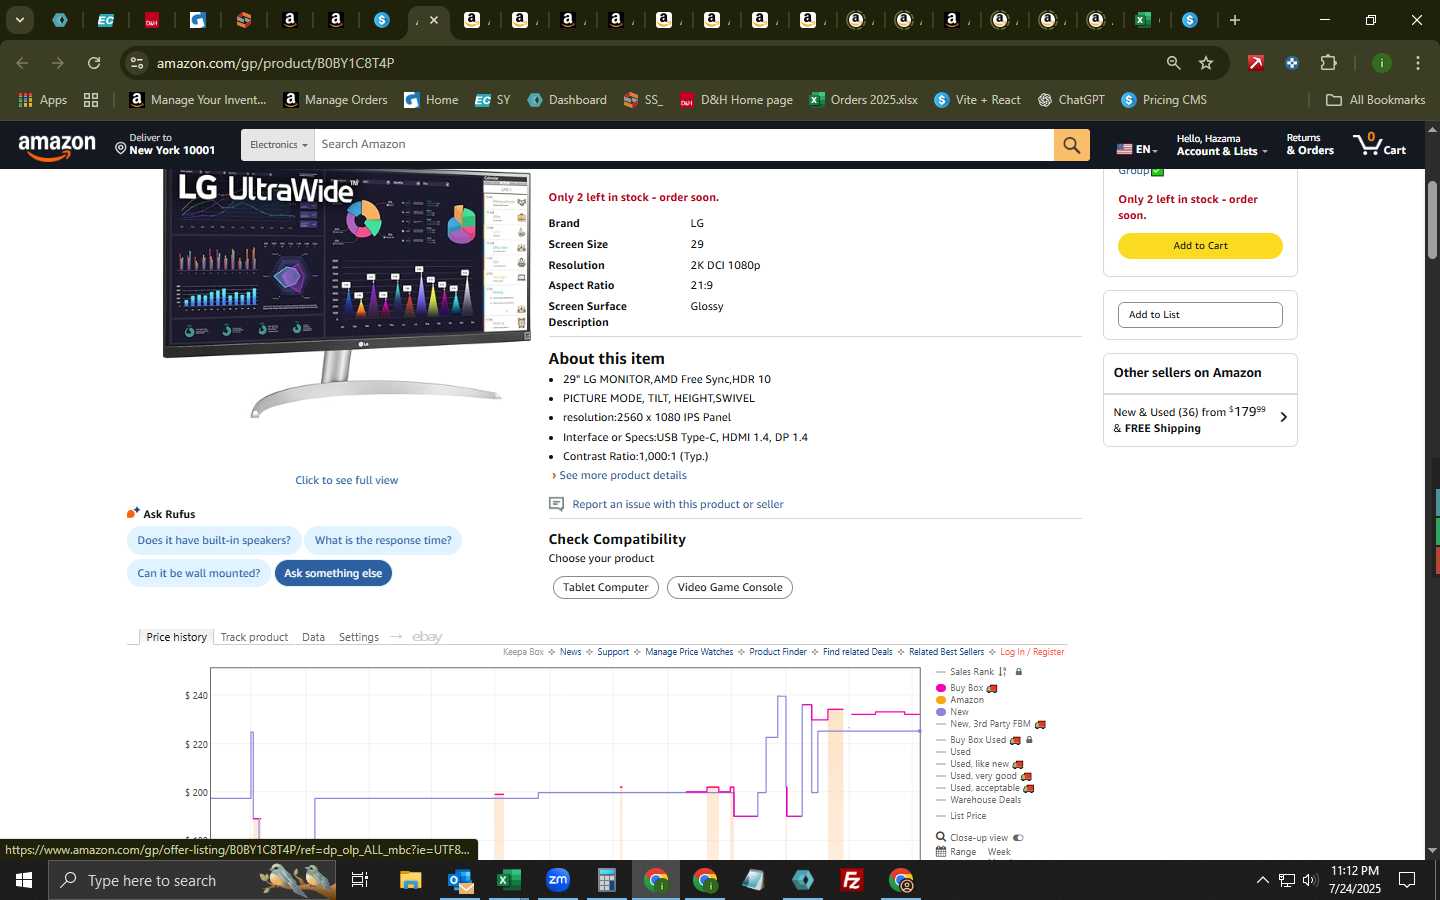Click inside the Search Amazon input field
The image size is (1440, 900).
[x=684, y=145]
